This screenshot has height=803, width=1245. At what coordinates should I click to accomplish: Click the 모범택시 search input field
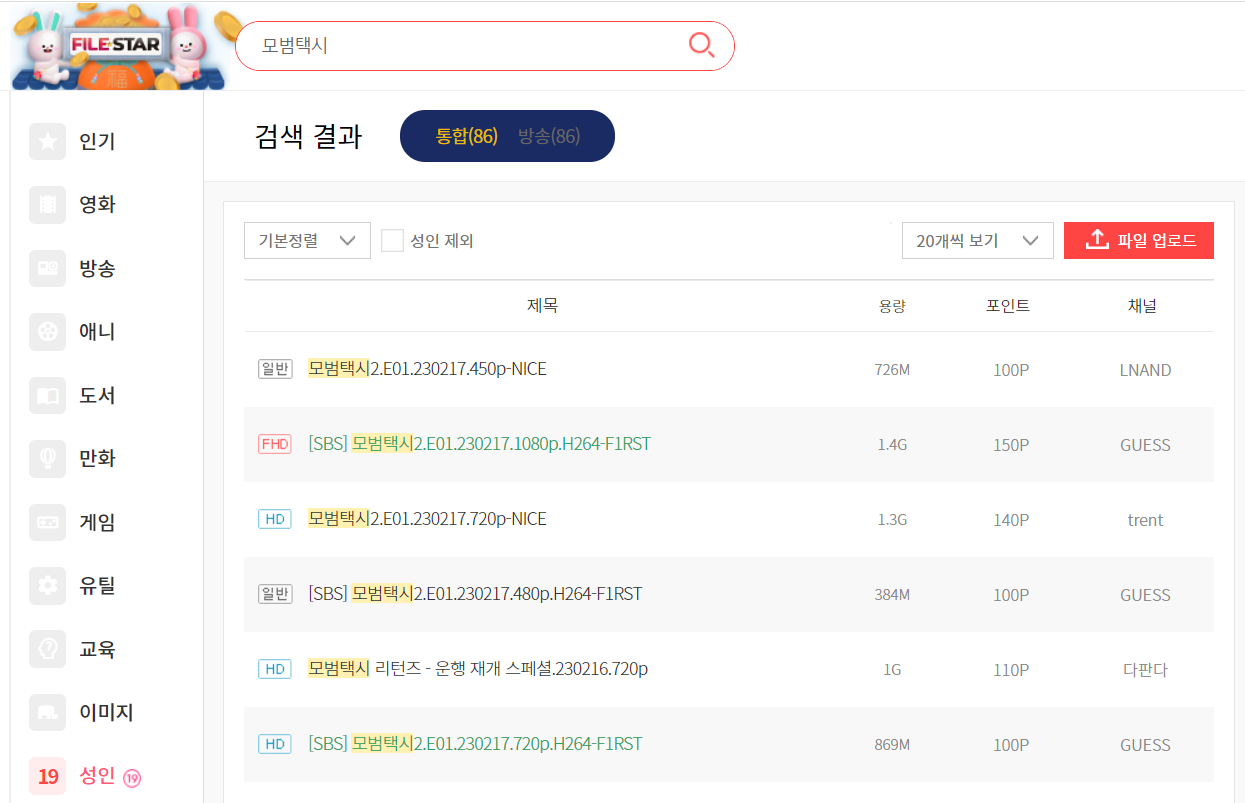pyautogui.click(x=484, y=46)
